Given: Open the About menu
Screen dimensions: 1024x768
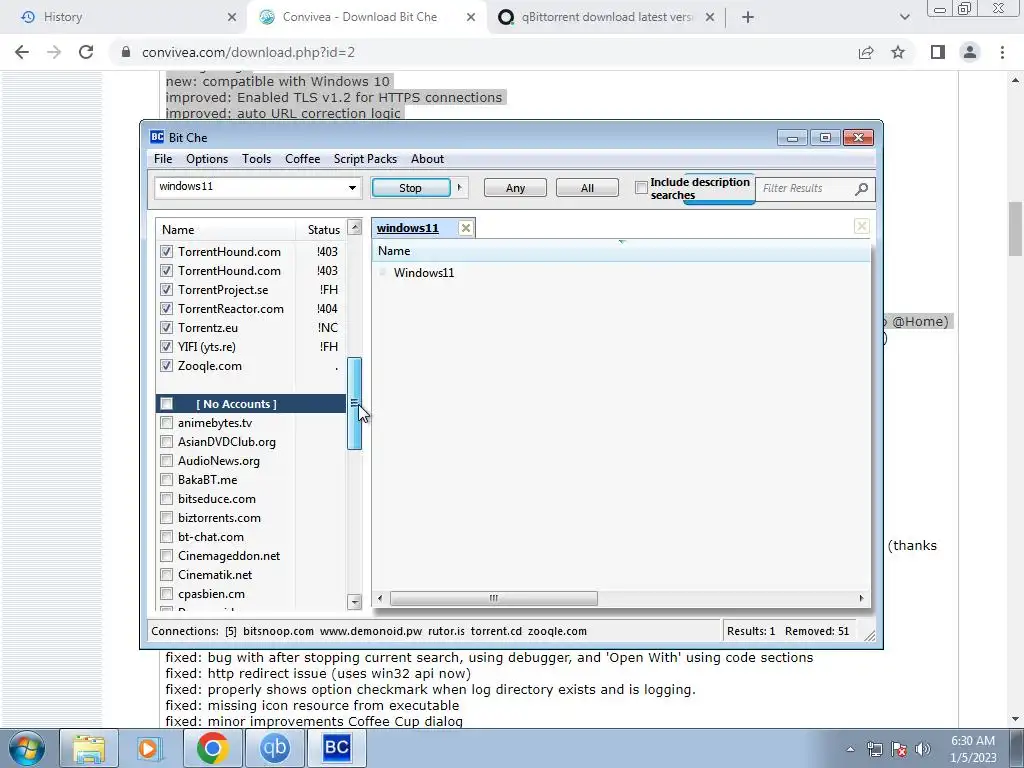Looking at the screenshot, I should [427, 159].
